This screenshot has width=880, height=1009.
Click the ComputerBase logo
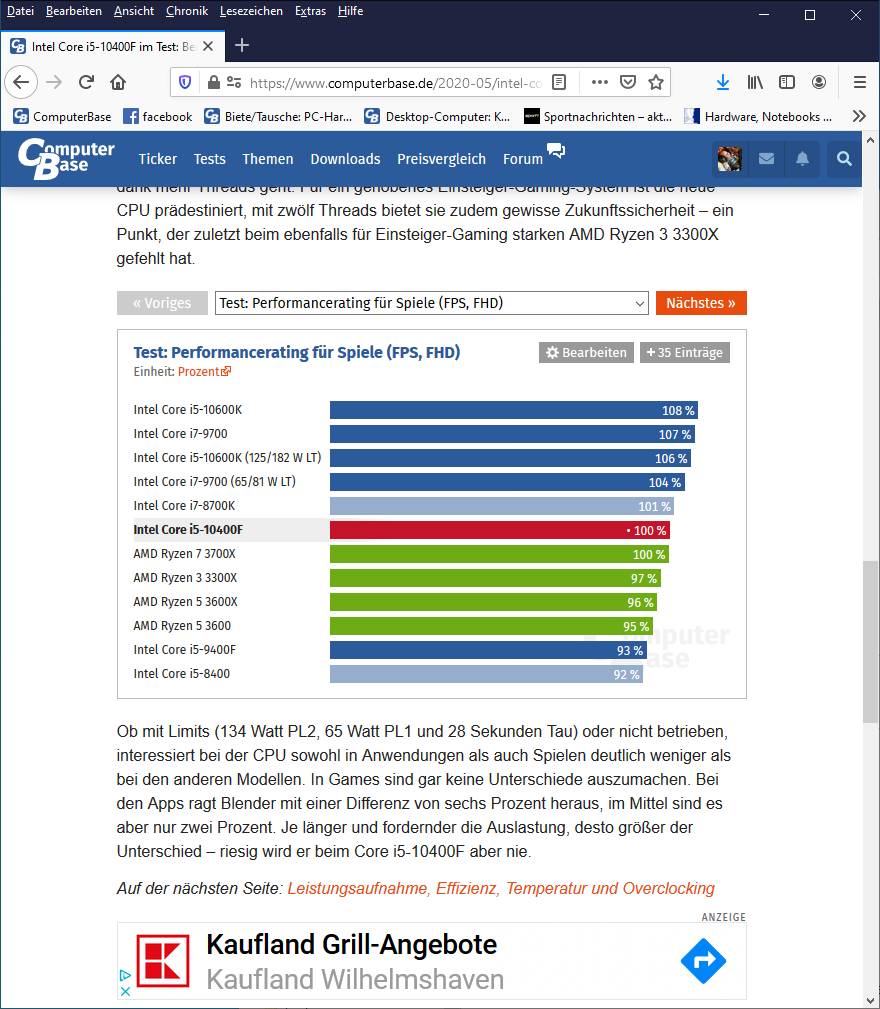pyautogui.click(x=66, y=158)
